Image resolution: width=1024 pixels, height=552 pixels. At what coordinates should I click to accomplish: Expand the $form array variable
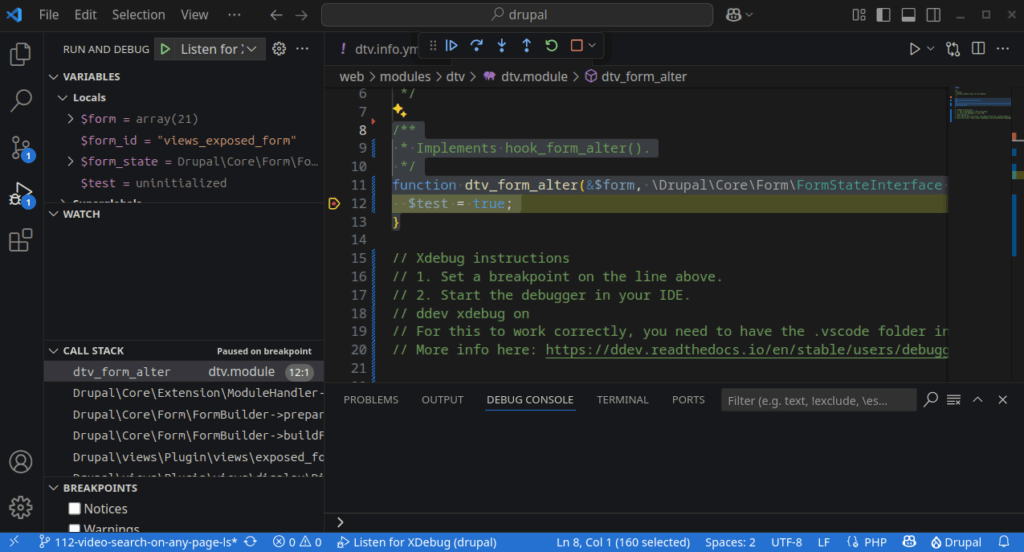(71, 119)
